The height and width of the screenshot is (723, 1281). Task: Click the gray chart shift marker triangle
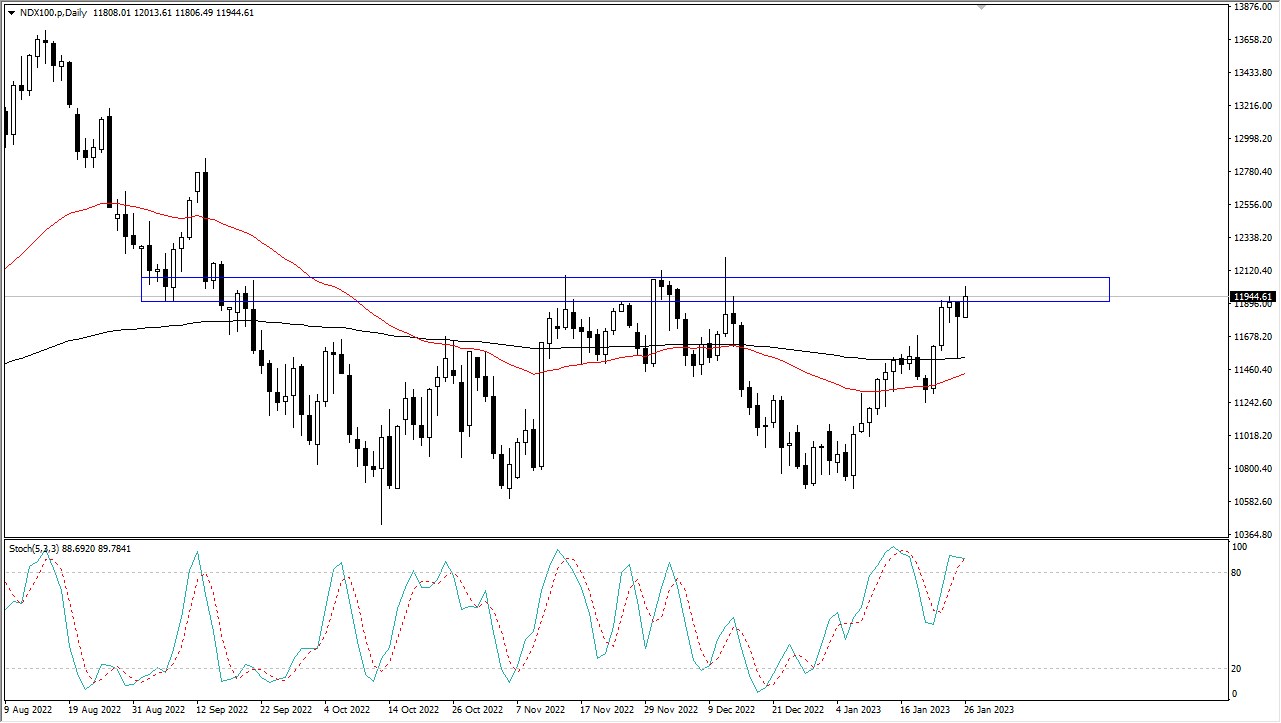982,8
